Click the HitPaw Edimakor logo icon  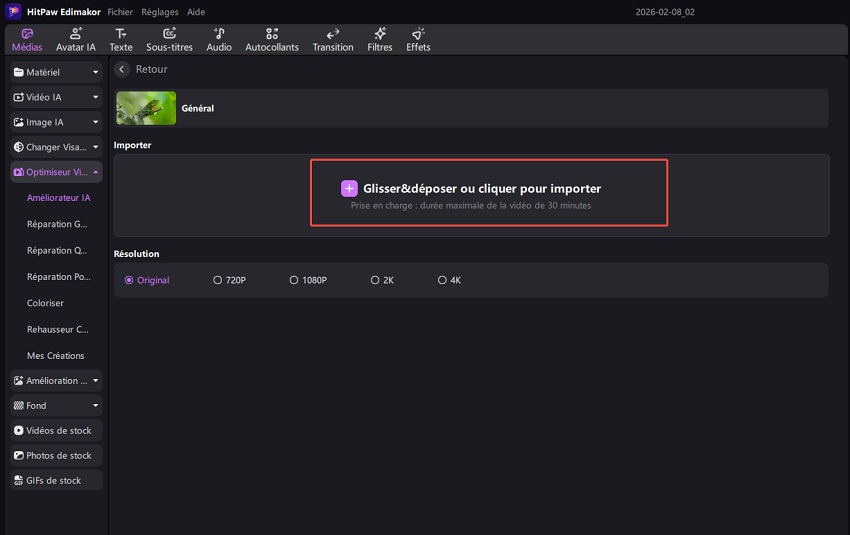[x=13, y=11]
